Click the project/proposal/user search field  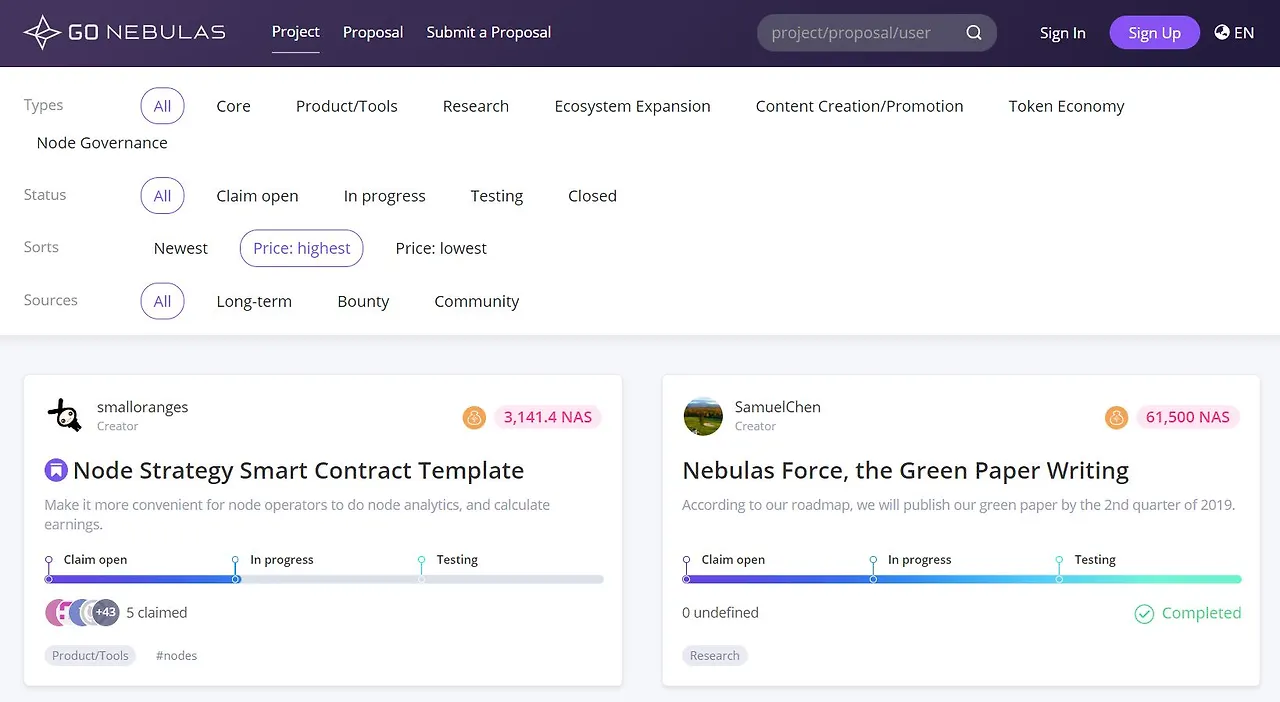tap(877, 33)
